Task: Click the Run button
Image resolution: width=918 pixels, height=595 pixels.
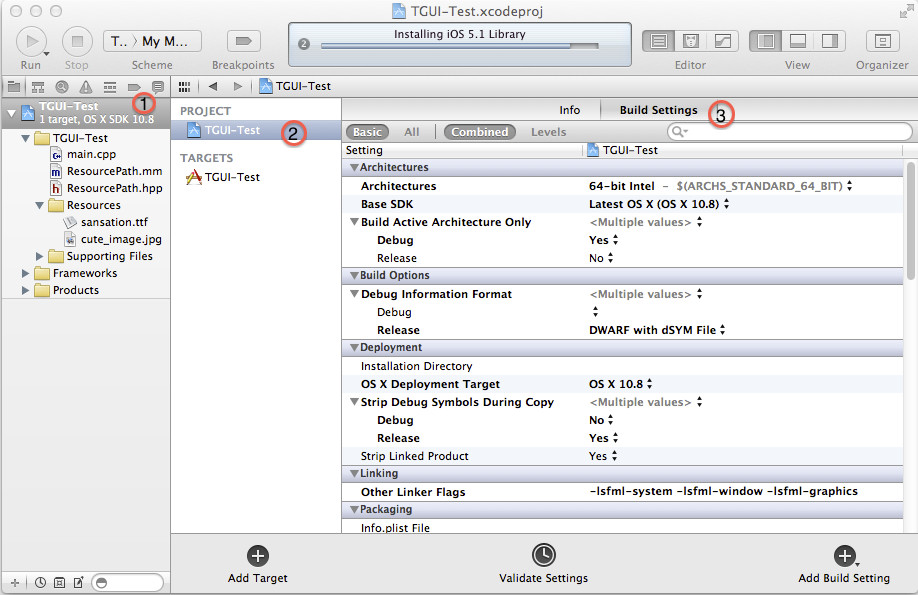Action: point(31,42)
